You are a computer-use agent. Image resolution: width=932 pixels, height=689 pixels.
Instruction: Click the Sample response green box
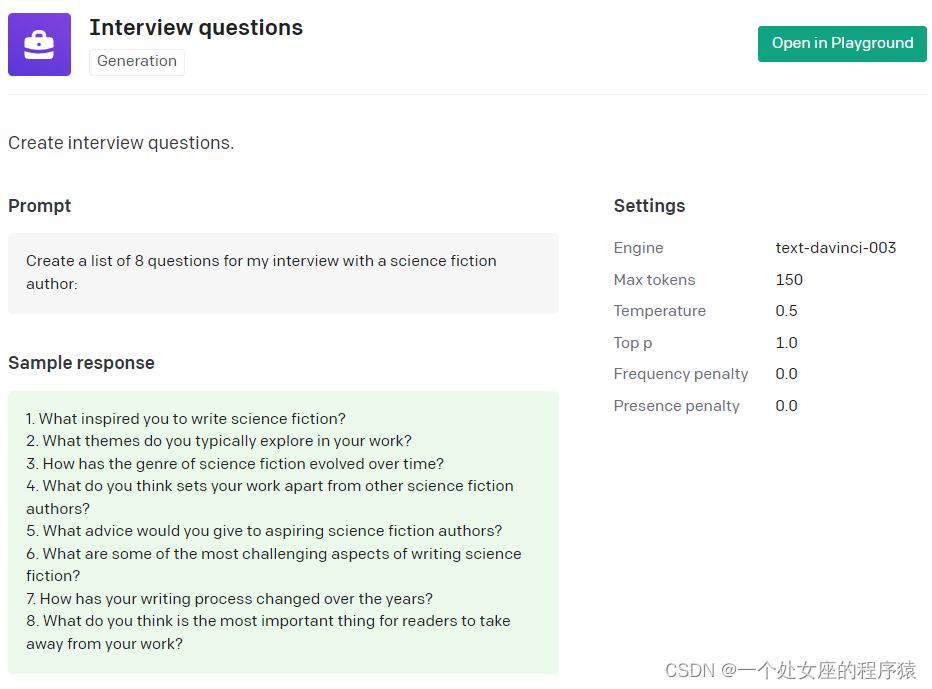(x=283, y=531)
